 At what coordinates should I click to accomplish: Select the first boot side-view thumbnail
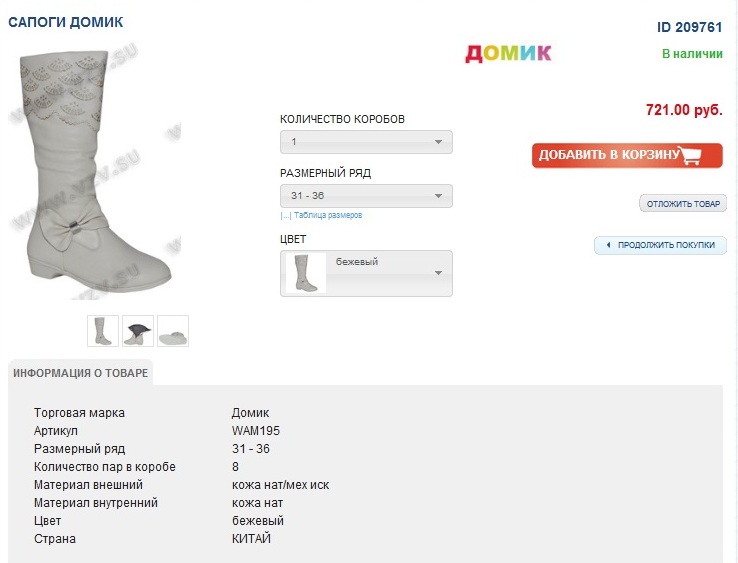pos(103,331)
